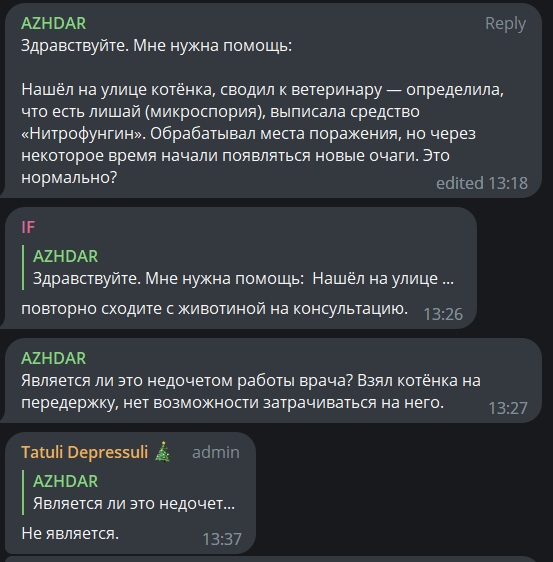The height and width of the screenshot is (562, 553).
Task: Click the 13:27 timestamp on AZHDAR's message
Action: click(508, 408)
